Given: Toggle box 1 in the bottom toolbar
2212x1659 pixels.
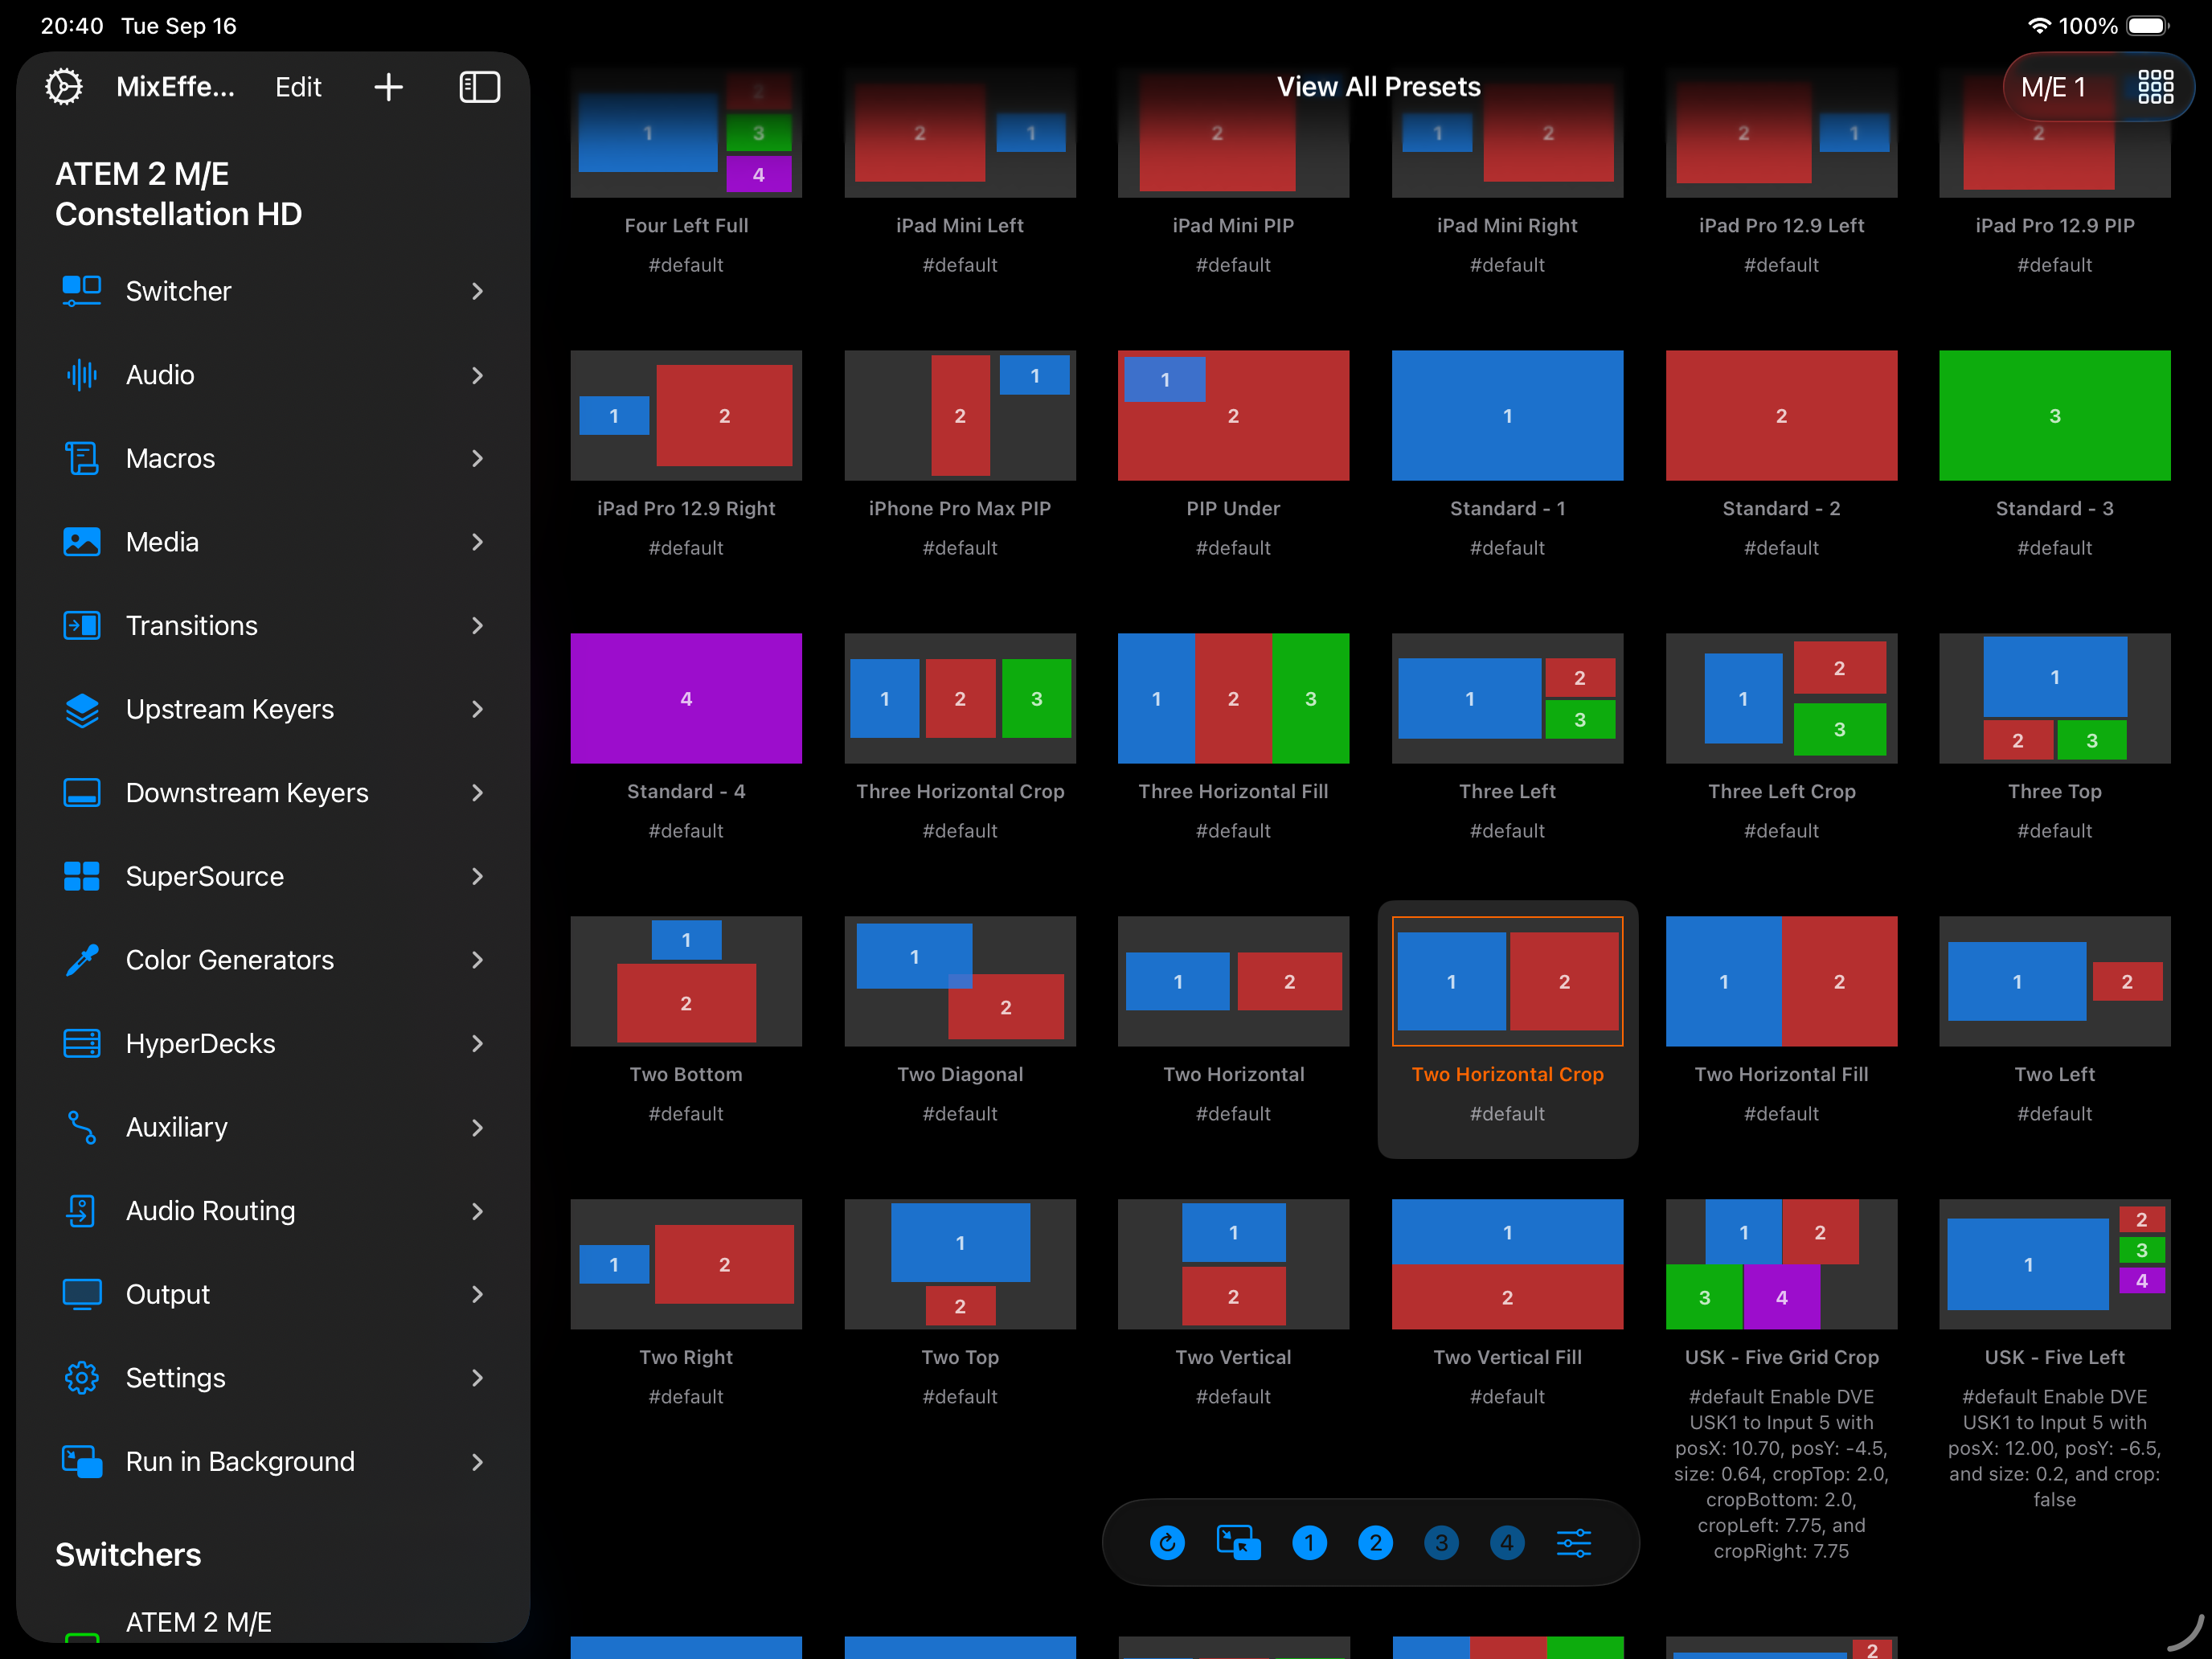Looking at the screenshot, I should click(1309, 1542).
